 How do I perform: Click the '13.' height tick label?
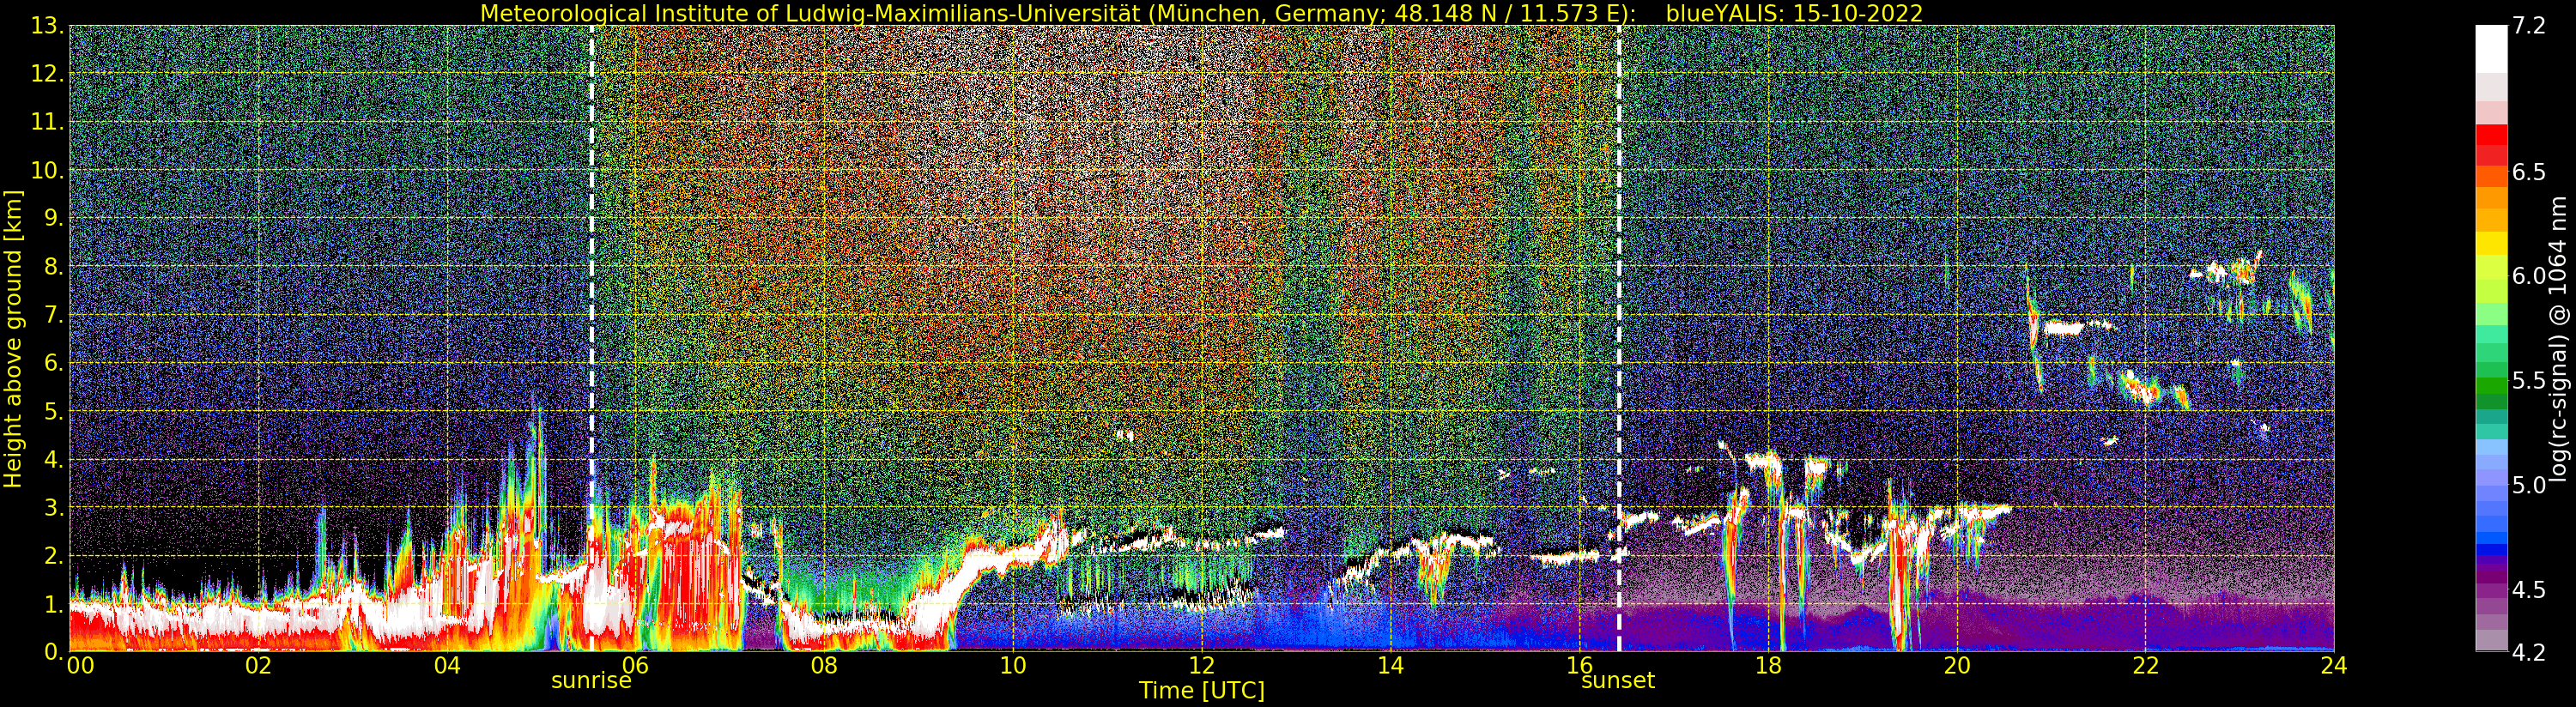click(x=47, y=26)
